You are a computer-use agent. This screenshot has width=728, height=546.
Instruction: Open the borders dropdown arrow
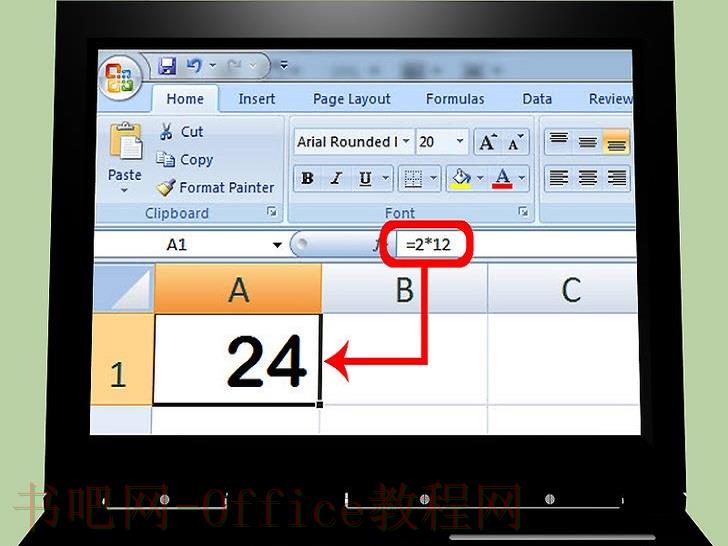pyautogui.click(x=433, y=178)
